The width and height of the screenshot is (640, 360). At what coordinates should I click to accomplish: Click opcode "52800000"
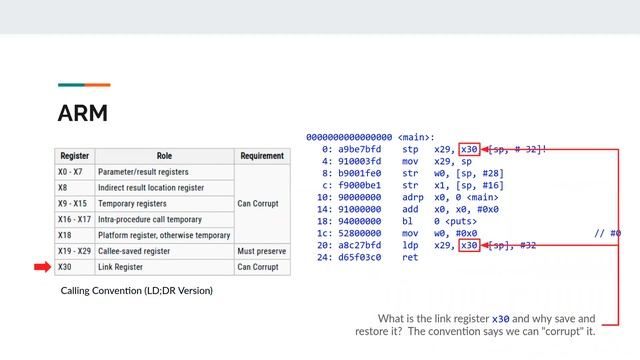coord(360,233)
